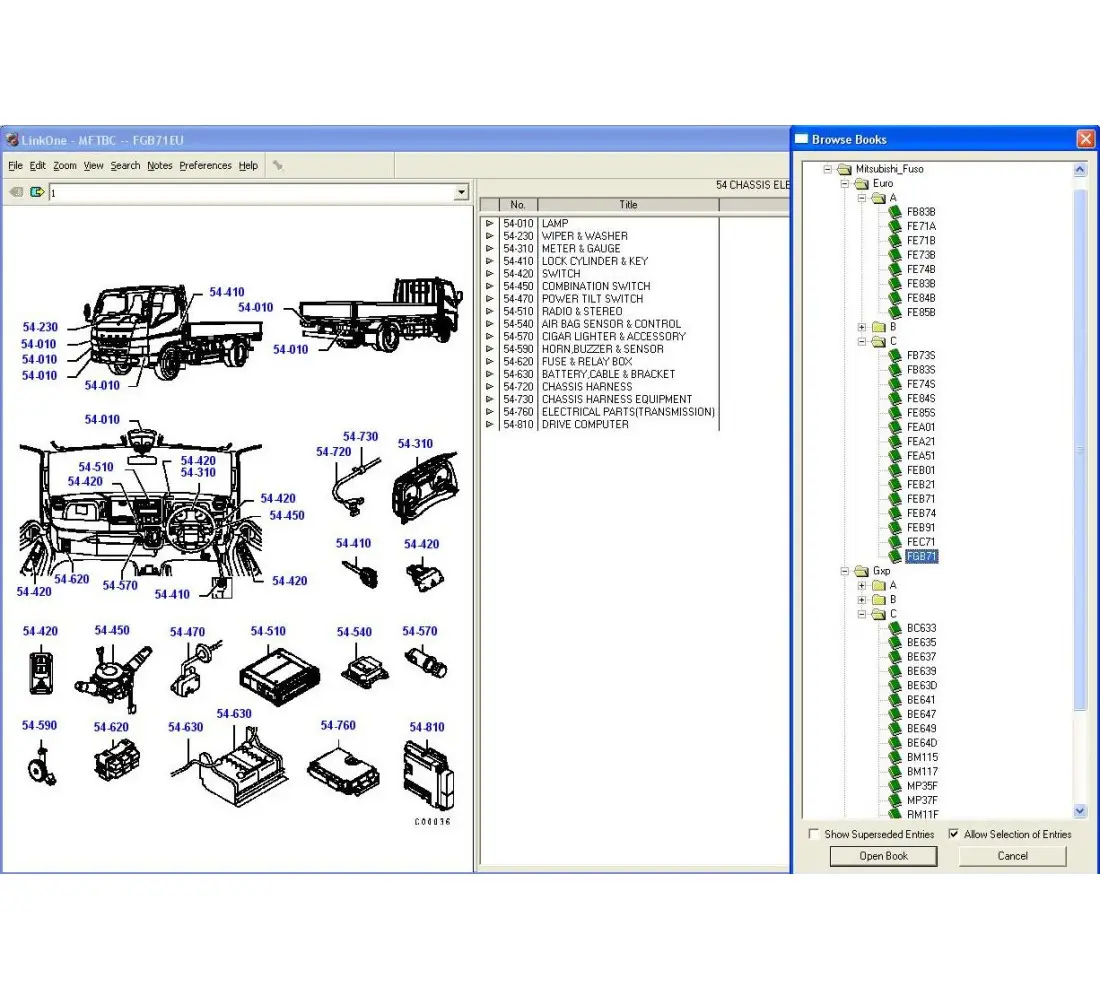Click the Euro folder icon
Screen dimensions: 1100x1000
pos(861,183)
